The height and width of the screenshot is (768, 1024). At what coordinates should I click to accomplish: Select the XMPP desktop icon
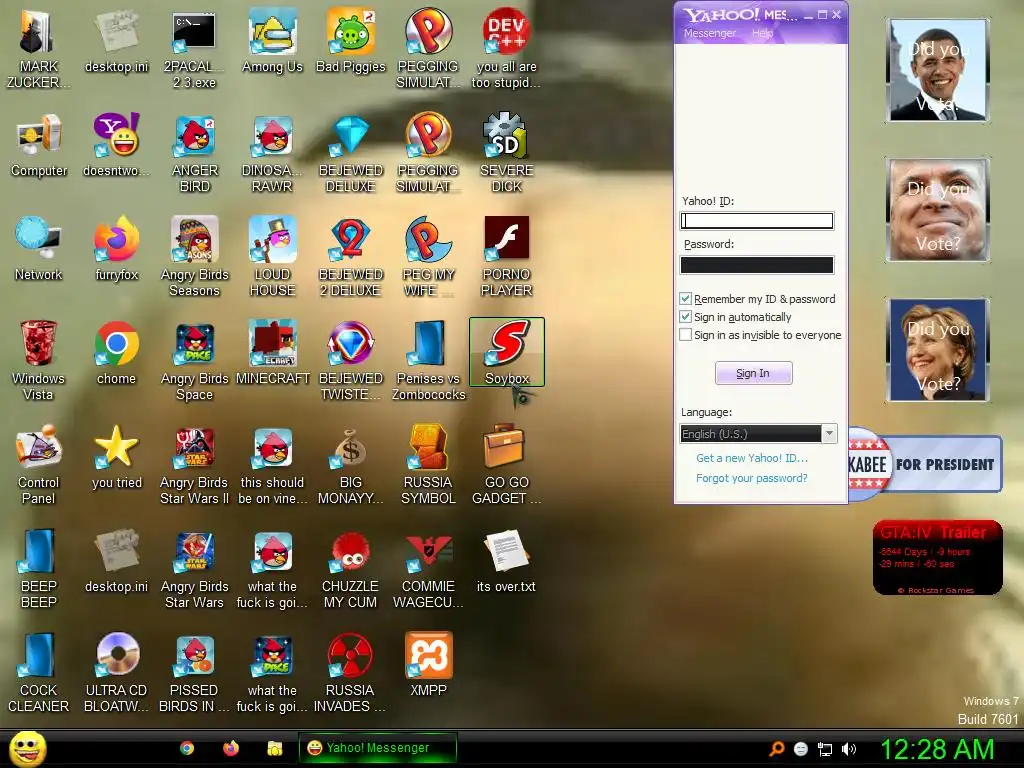(428, 665)
